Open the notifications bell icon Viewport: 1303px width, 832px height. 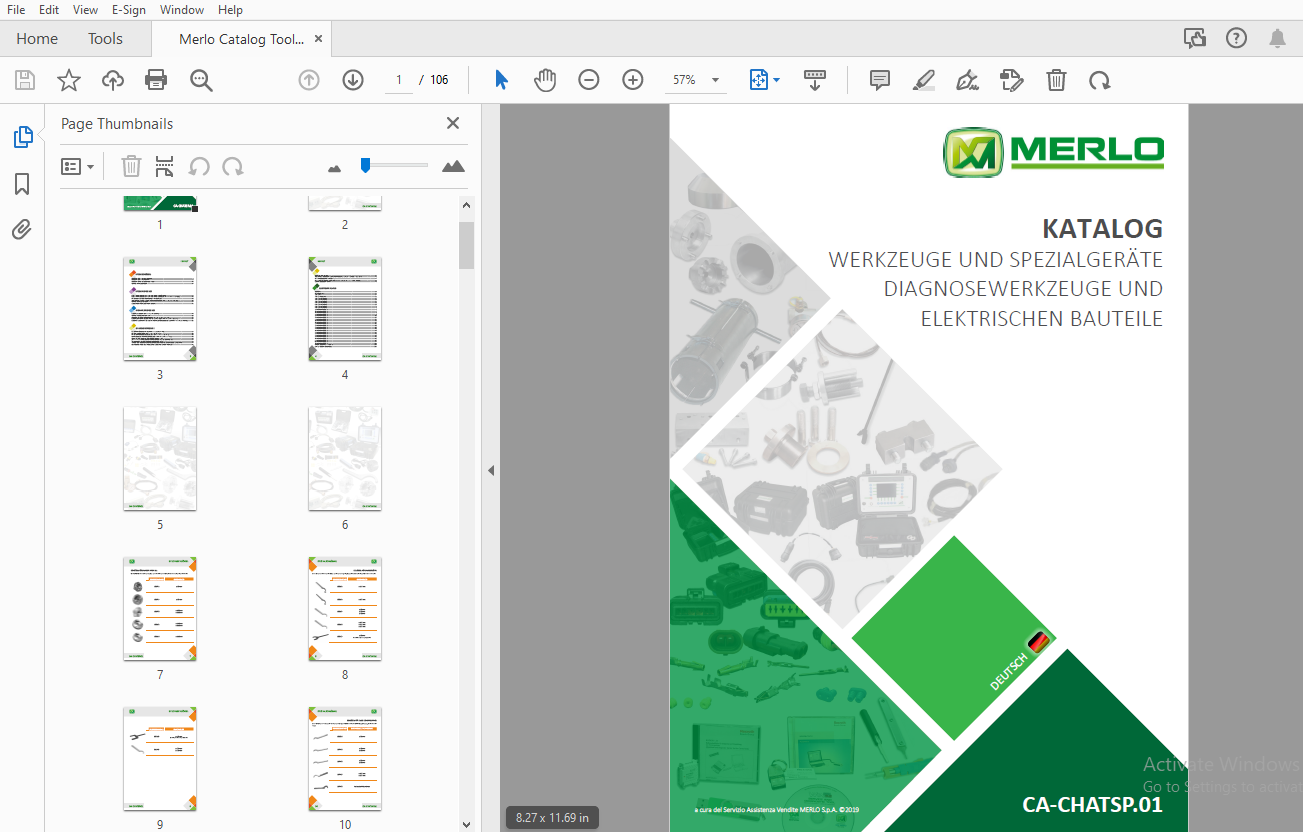[1277, 38]
